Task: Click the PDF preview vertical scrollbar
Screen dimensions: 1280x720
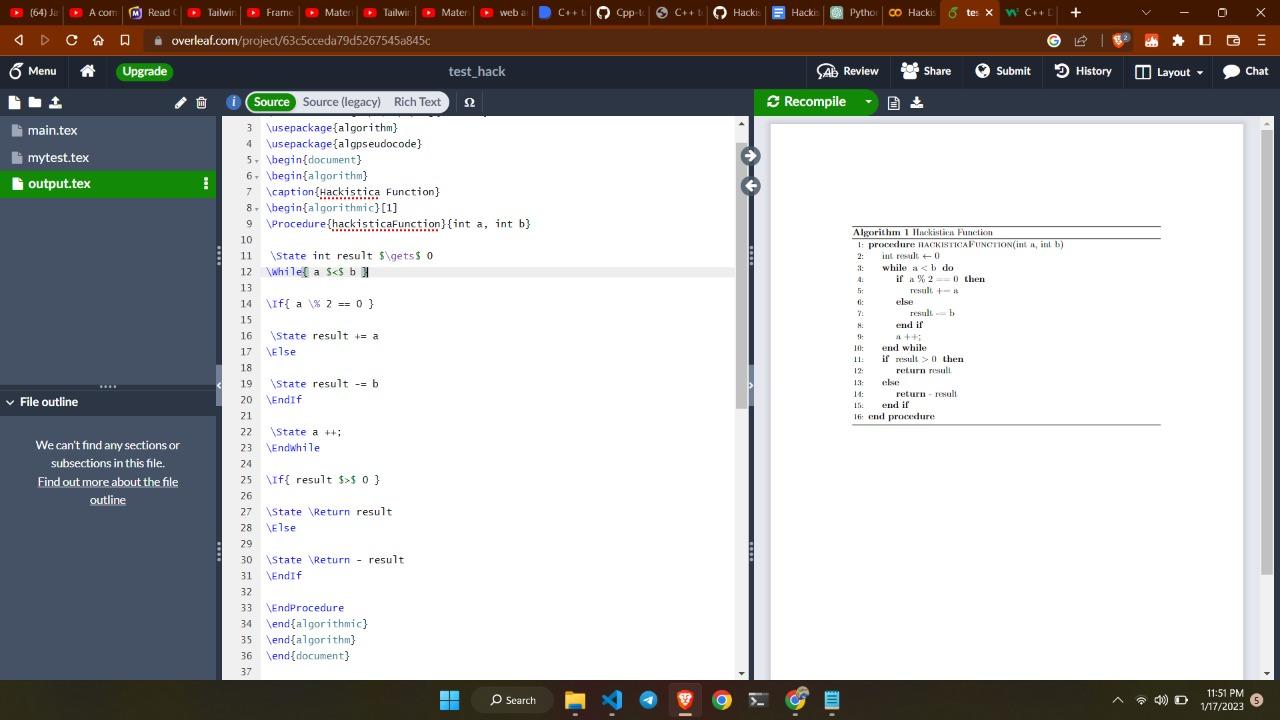Action: [x=1267, y=350]
